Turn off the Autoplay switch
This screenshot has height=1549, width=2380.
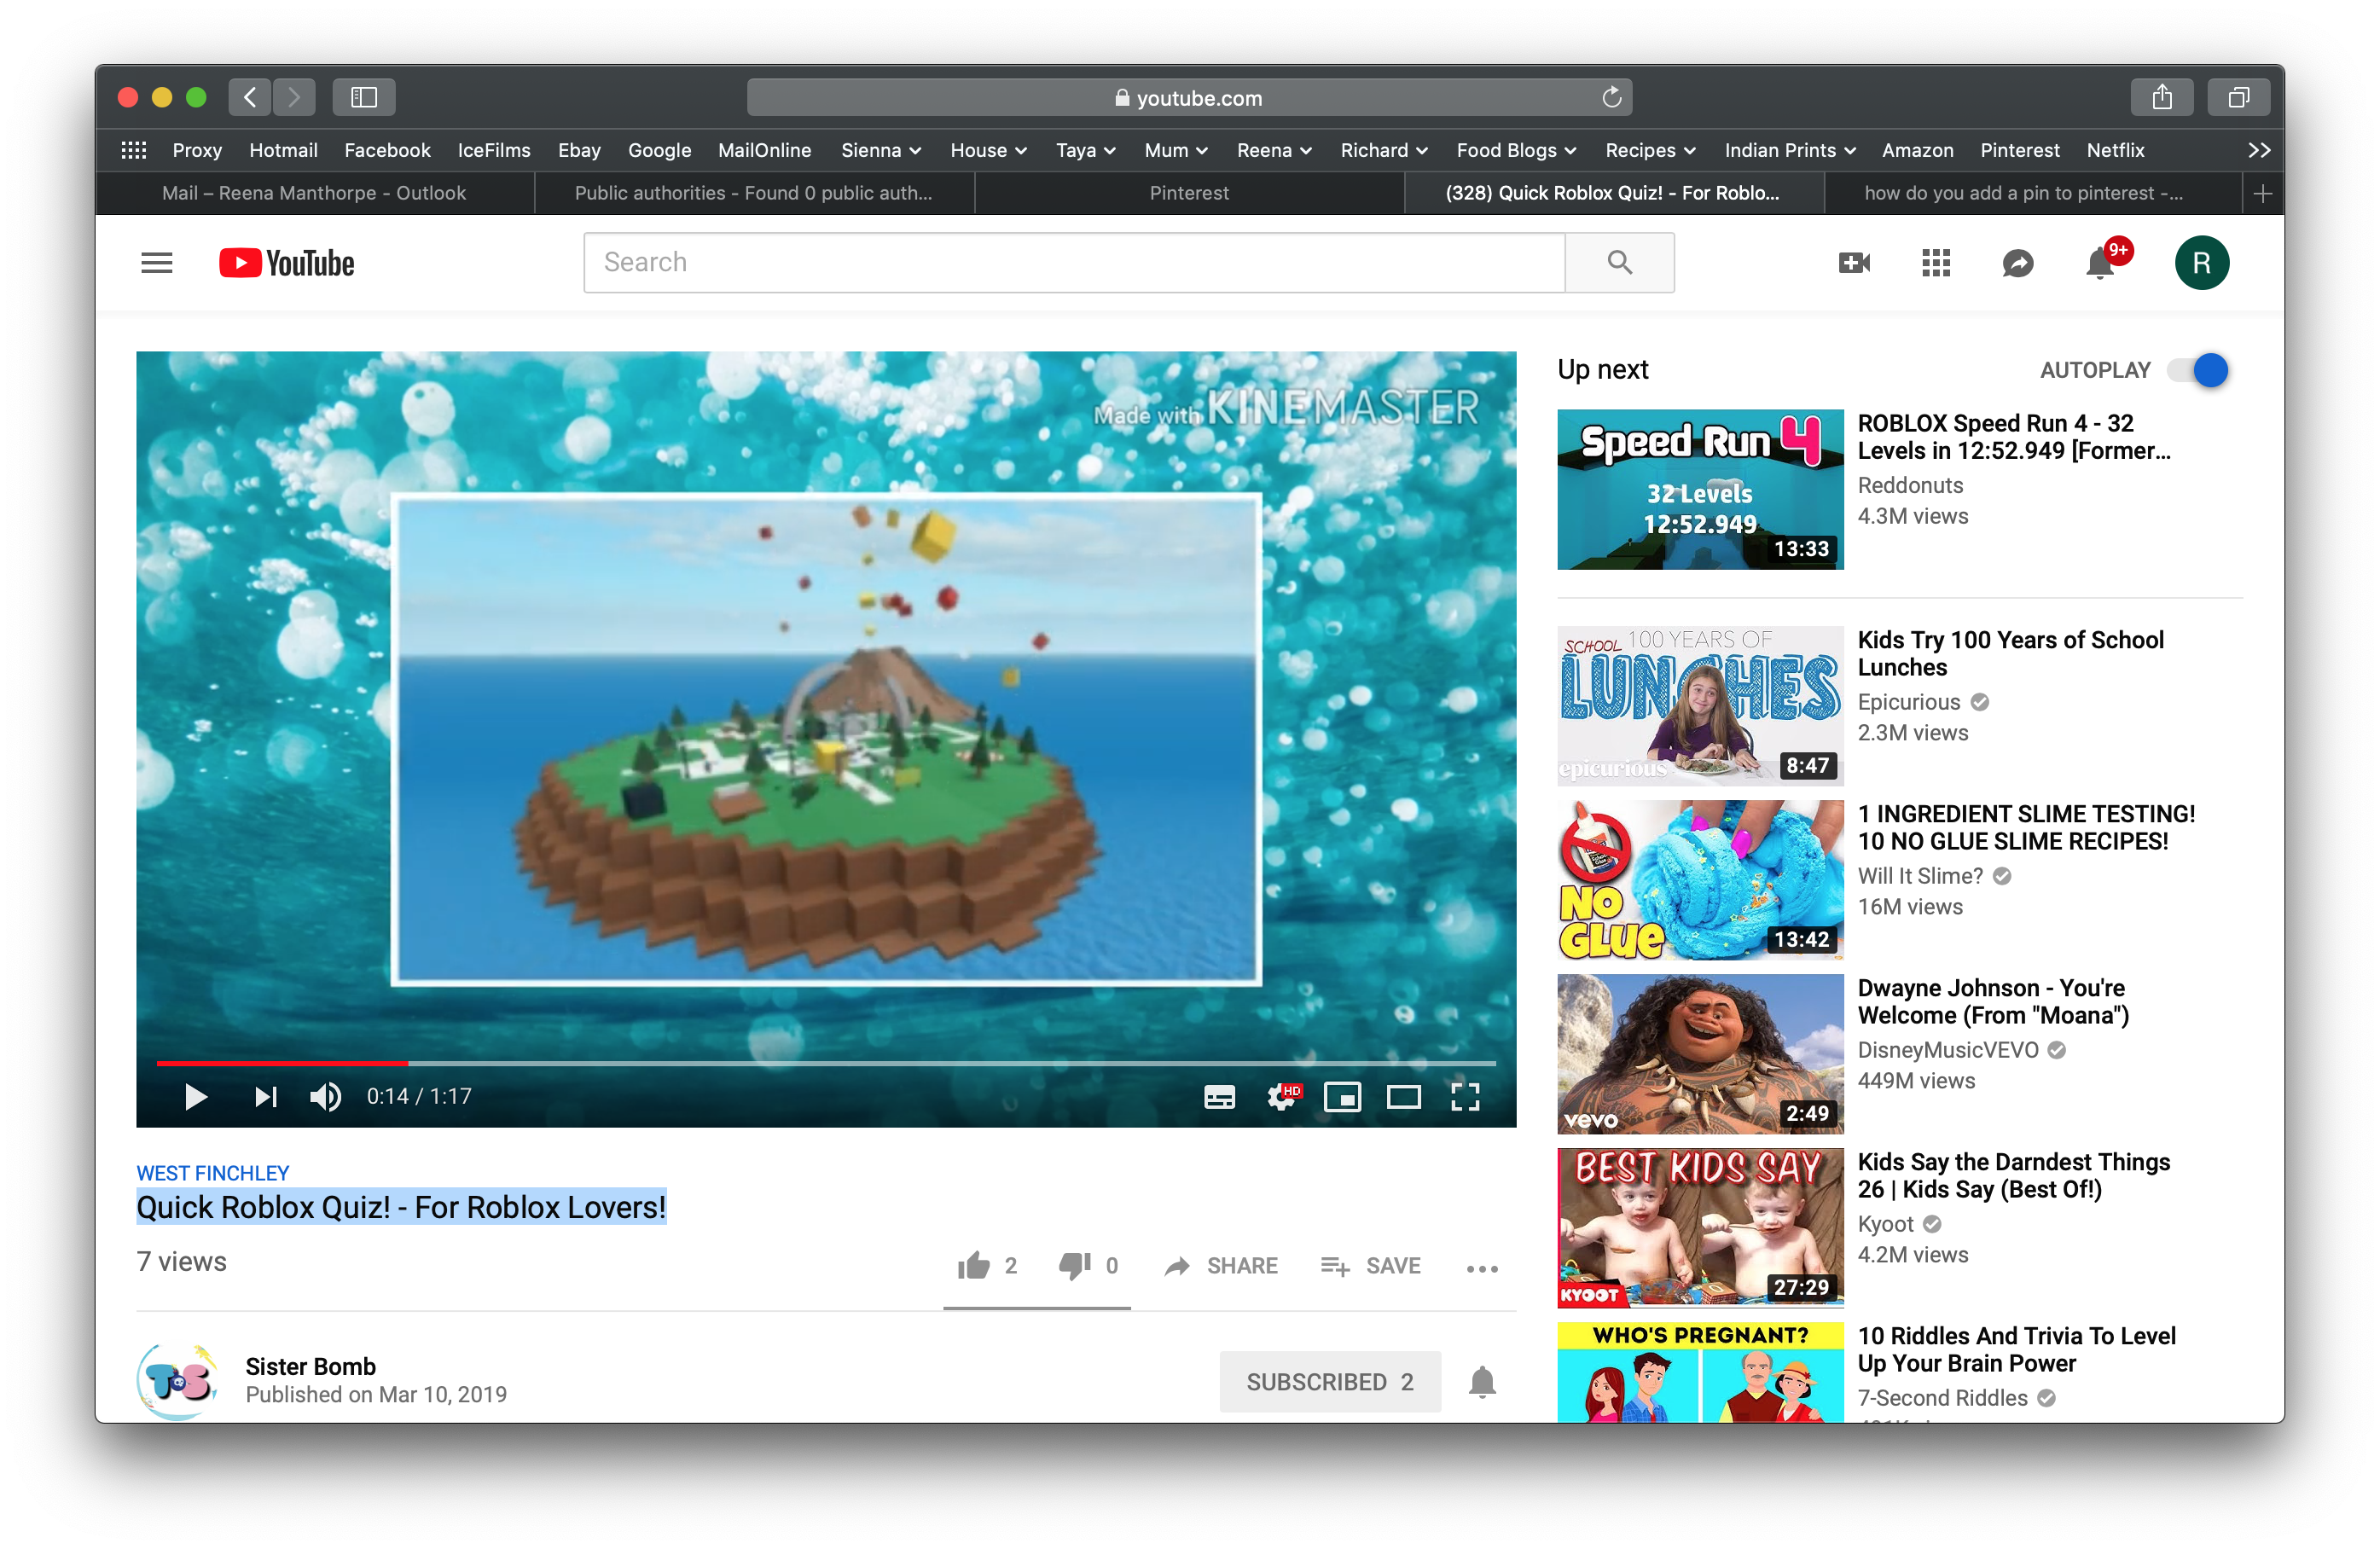click(x=2199, y=370)
